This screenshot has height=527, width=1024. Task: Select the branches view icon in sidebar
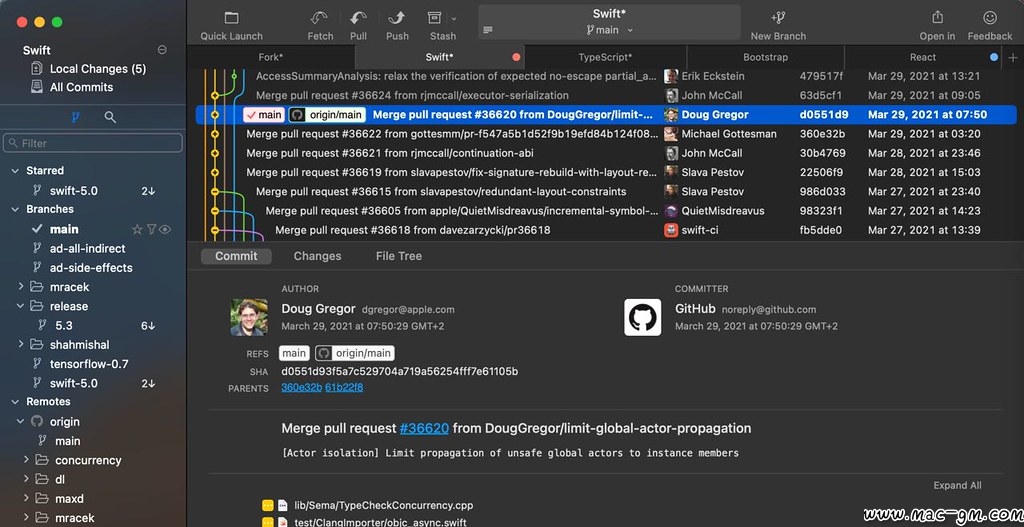tap(75, 118)
